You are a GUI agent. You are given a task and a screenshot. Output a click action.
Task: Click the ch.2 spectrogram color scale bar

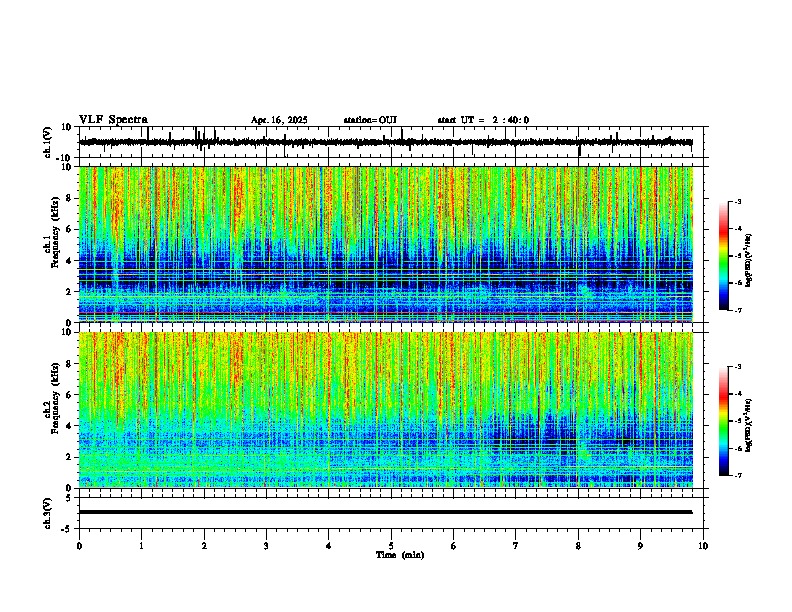(724, 421)
